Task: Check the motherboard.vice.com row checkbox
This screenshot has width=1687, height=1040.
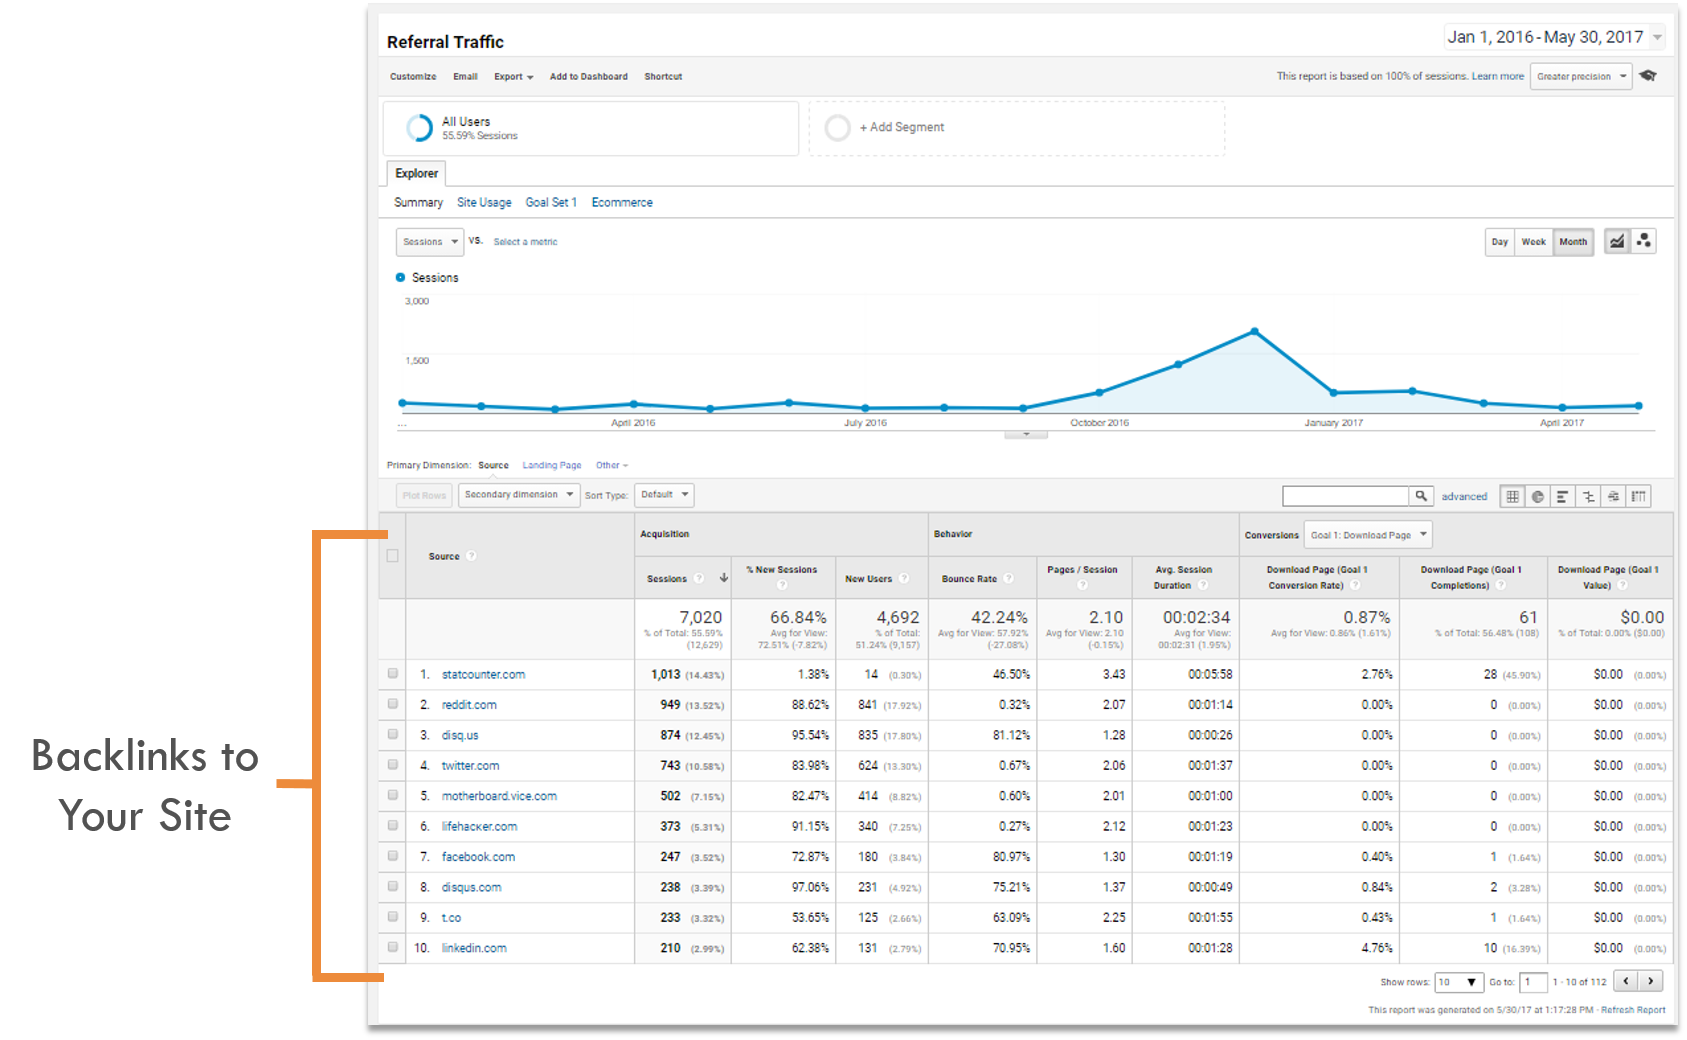Action: [x=393, y=795]
